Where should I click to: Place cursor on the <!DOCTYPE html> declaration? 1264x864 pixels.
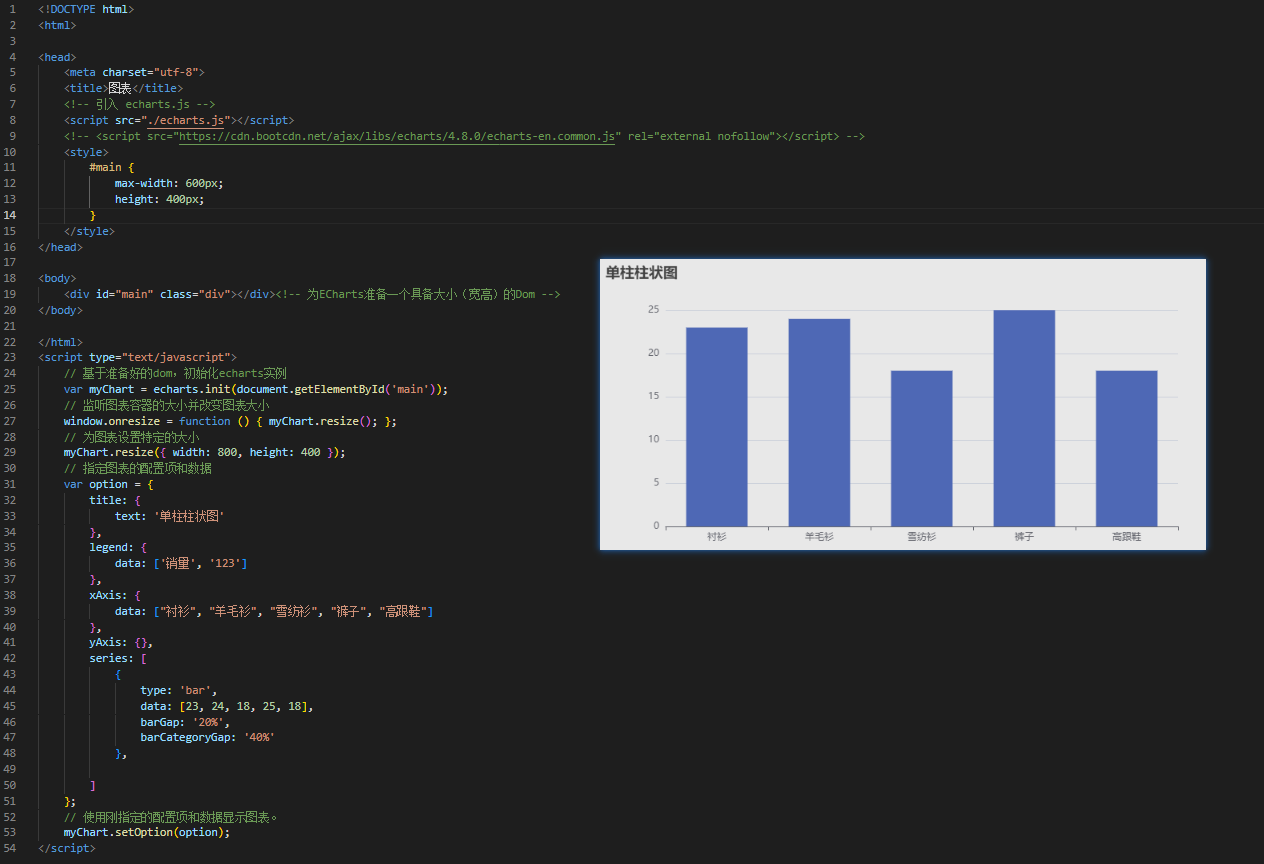(x=86, y=9)
